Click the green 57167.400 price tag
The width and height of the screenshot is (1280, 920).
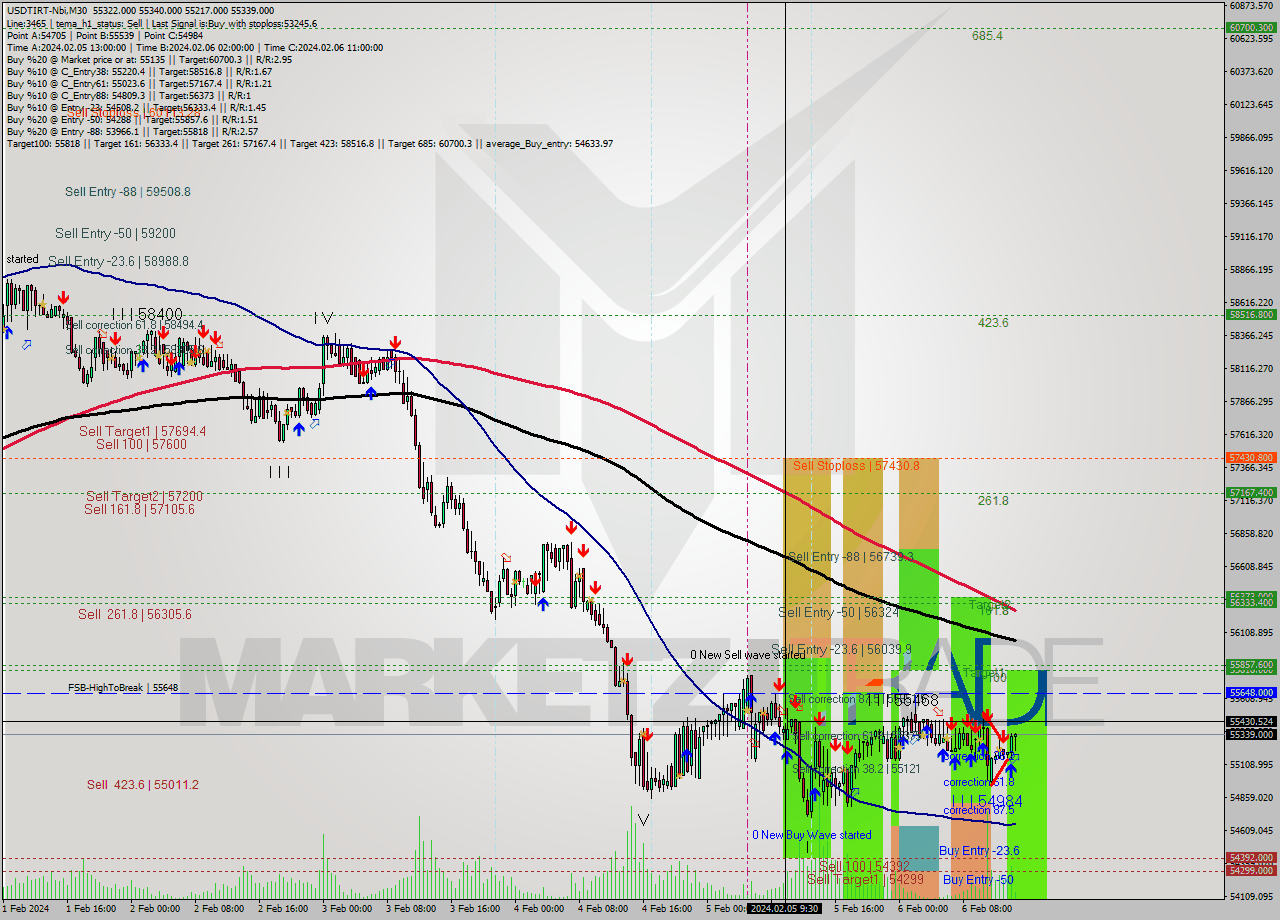pyautogui.click(x=1251, y=492)
